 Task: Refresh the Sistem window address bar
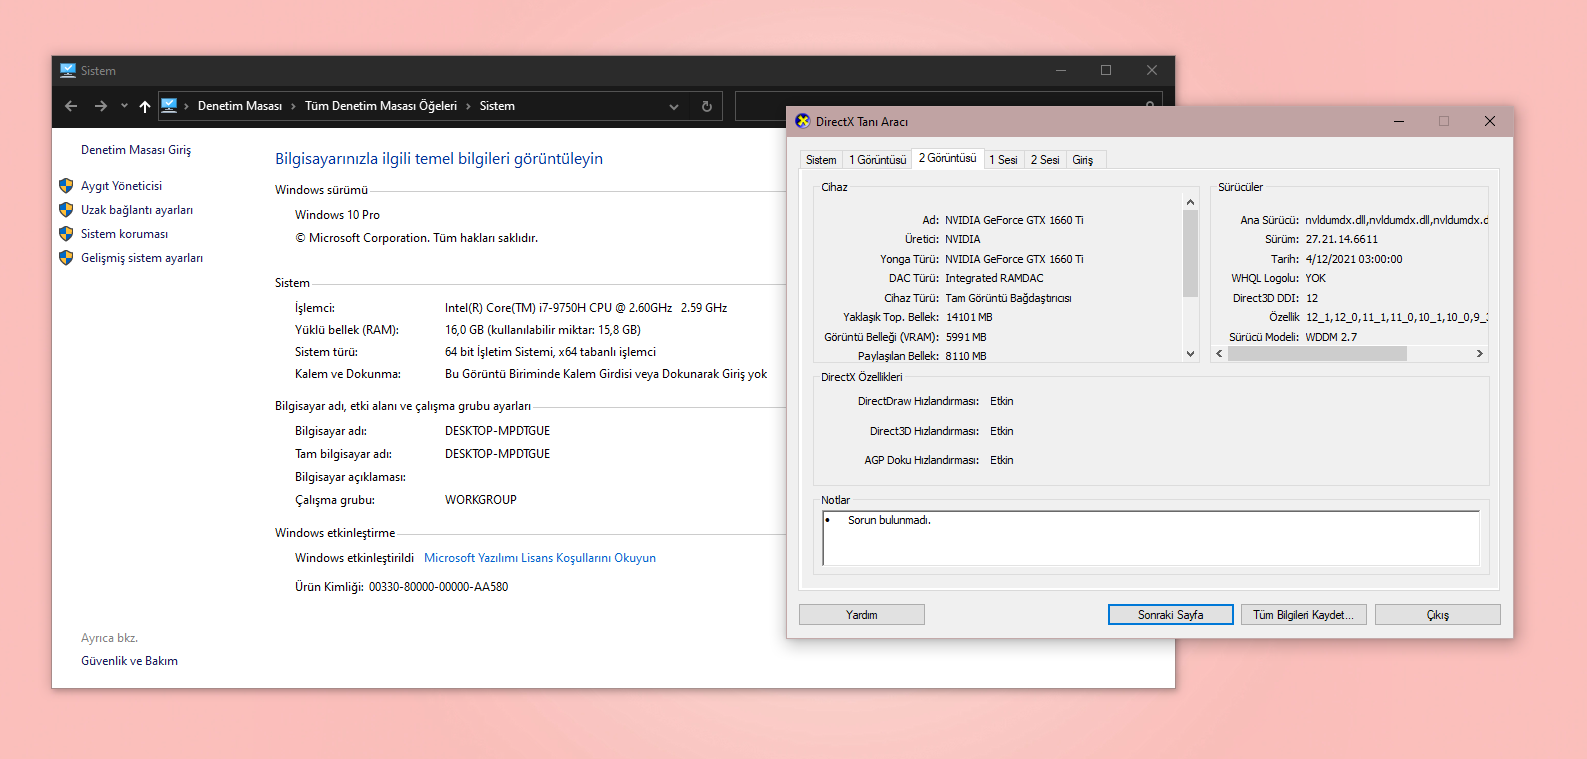[707, 106]
